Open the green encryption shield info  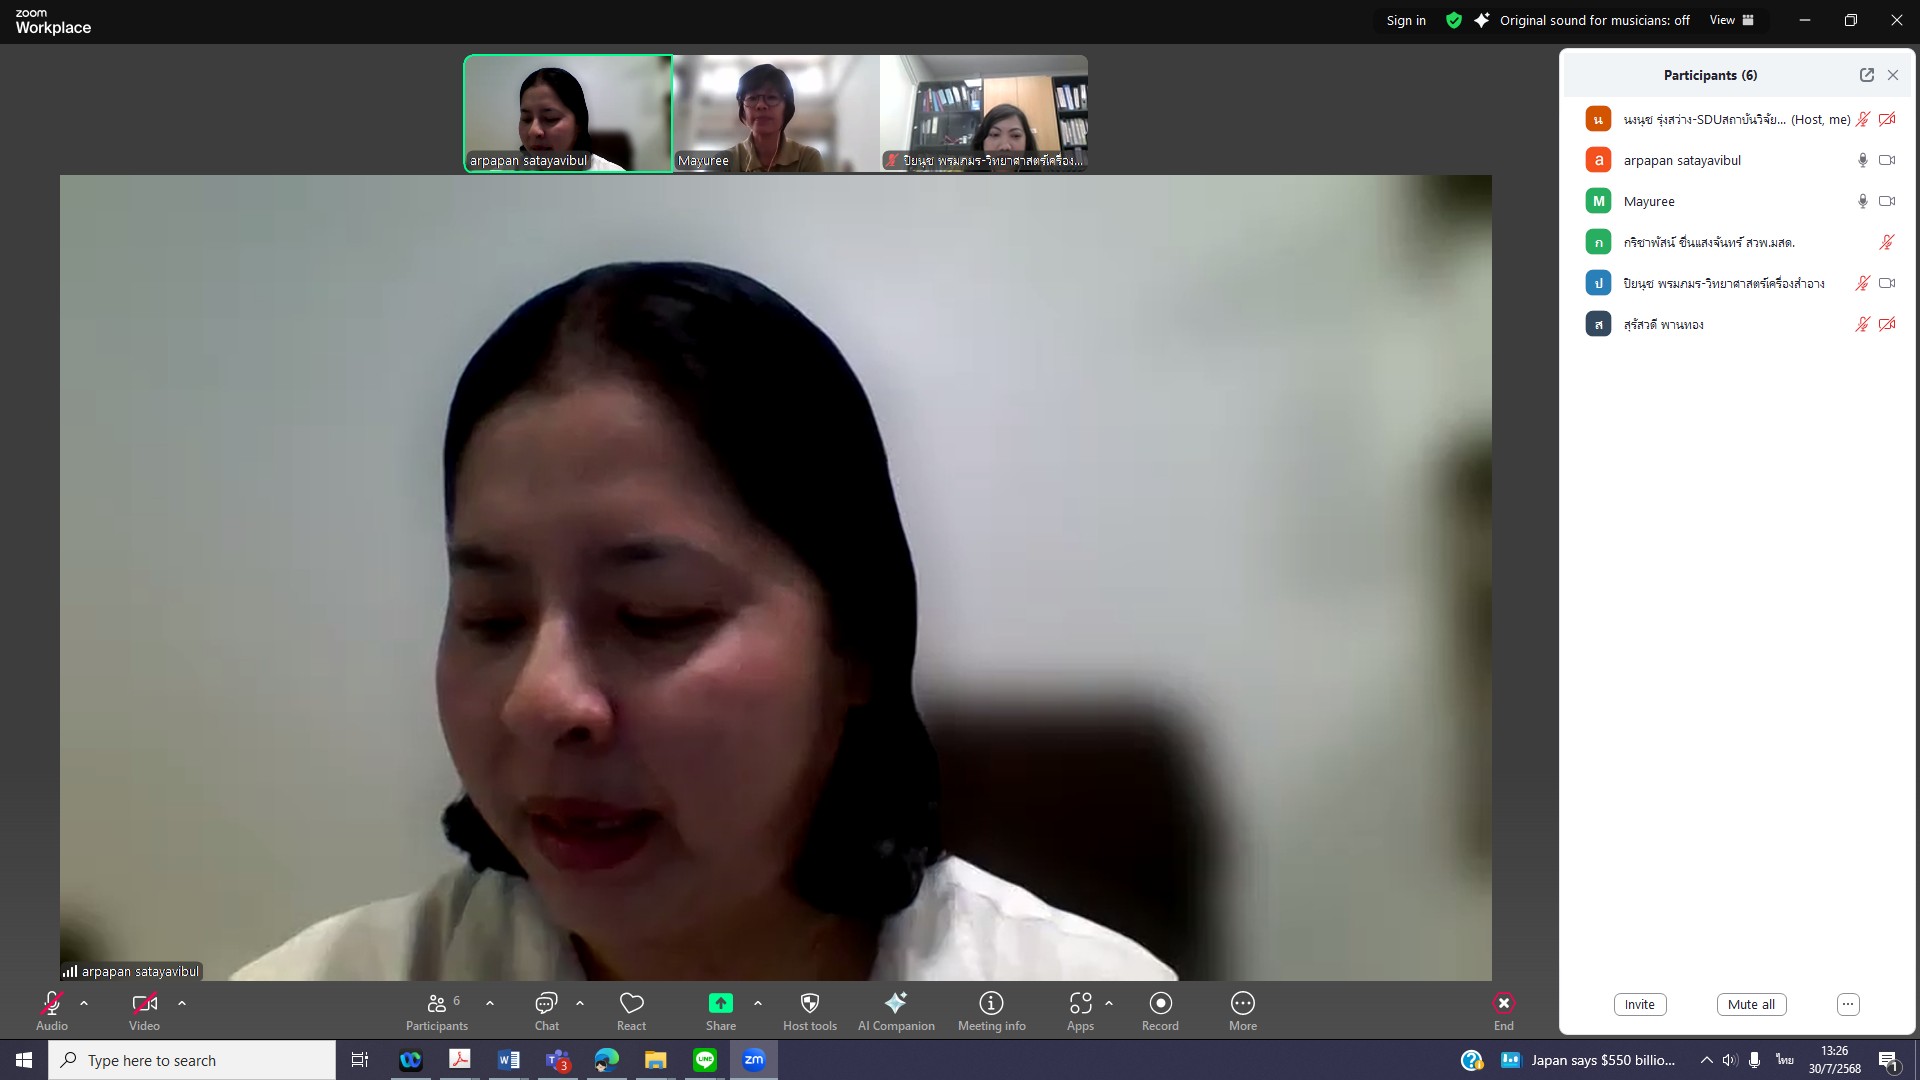[1454, 20]
